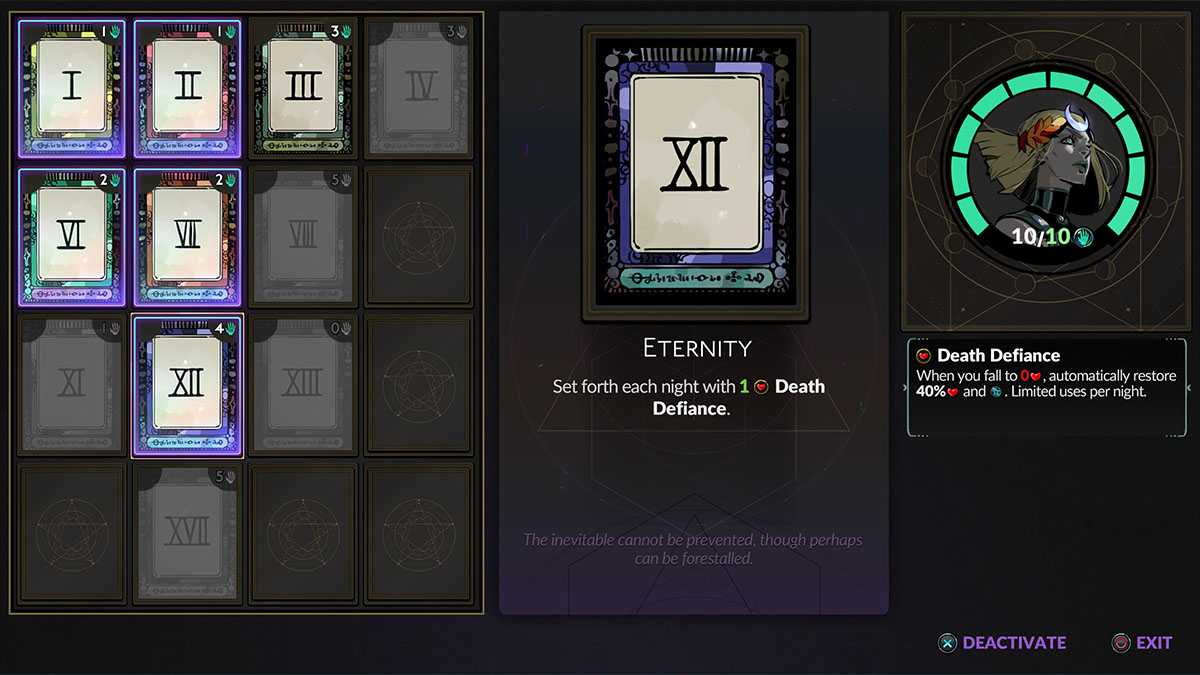Click the X icon next to Deactivate
The image size is (1200, 675).
coord(947,643)
